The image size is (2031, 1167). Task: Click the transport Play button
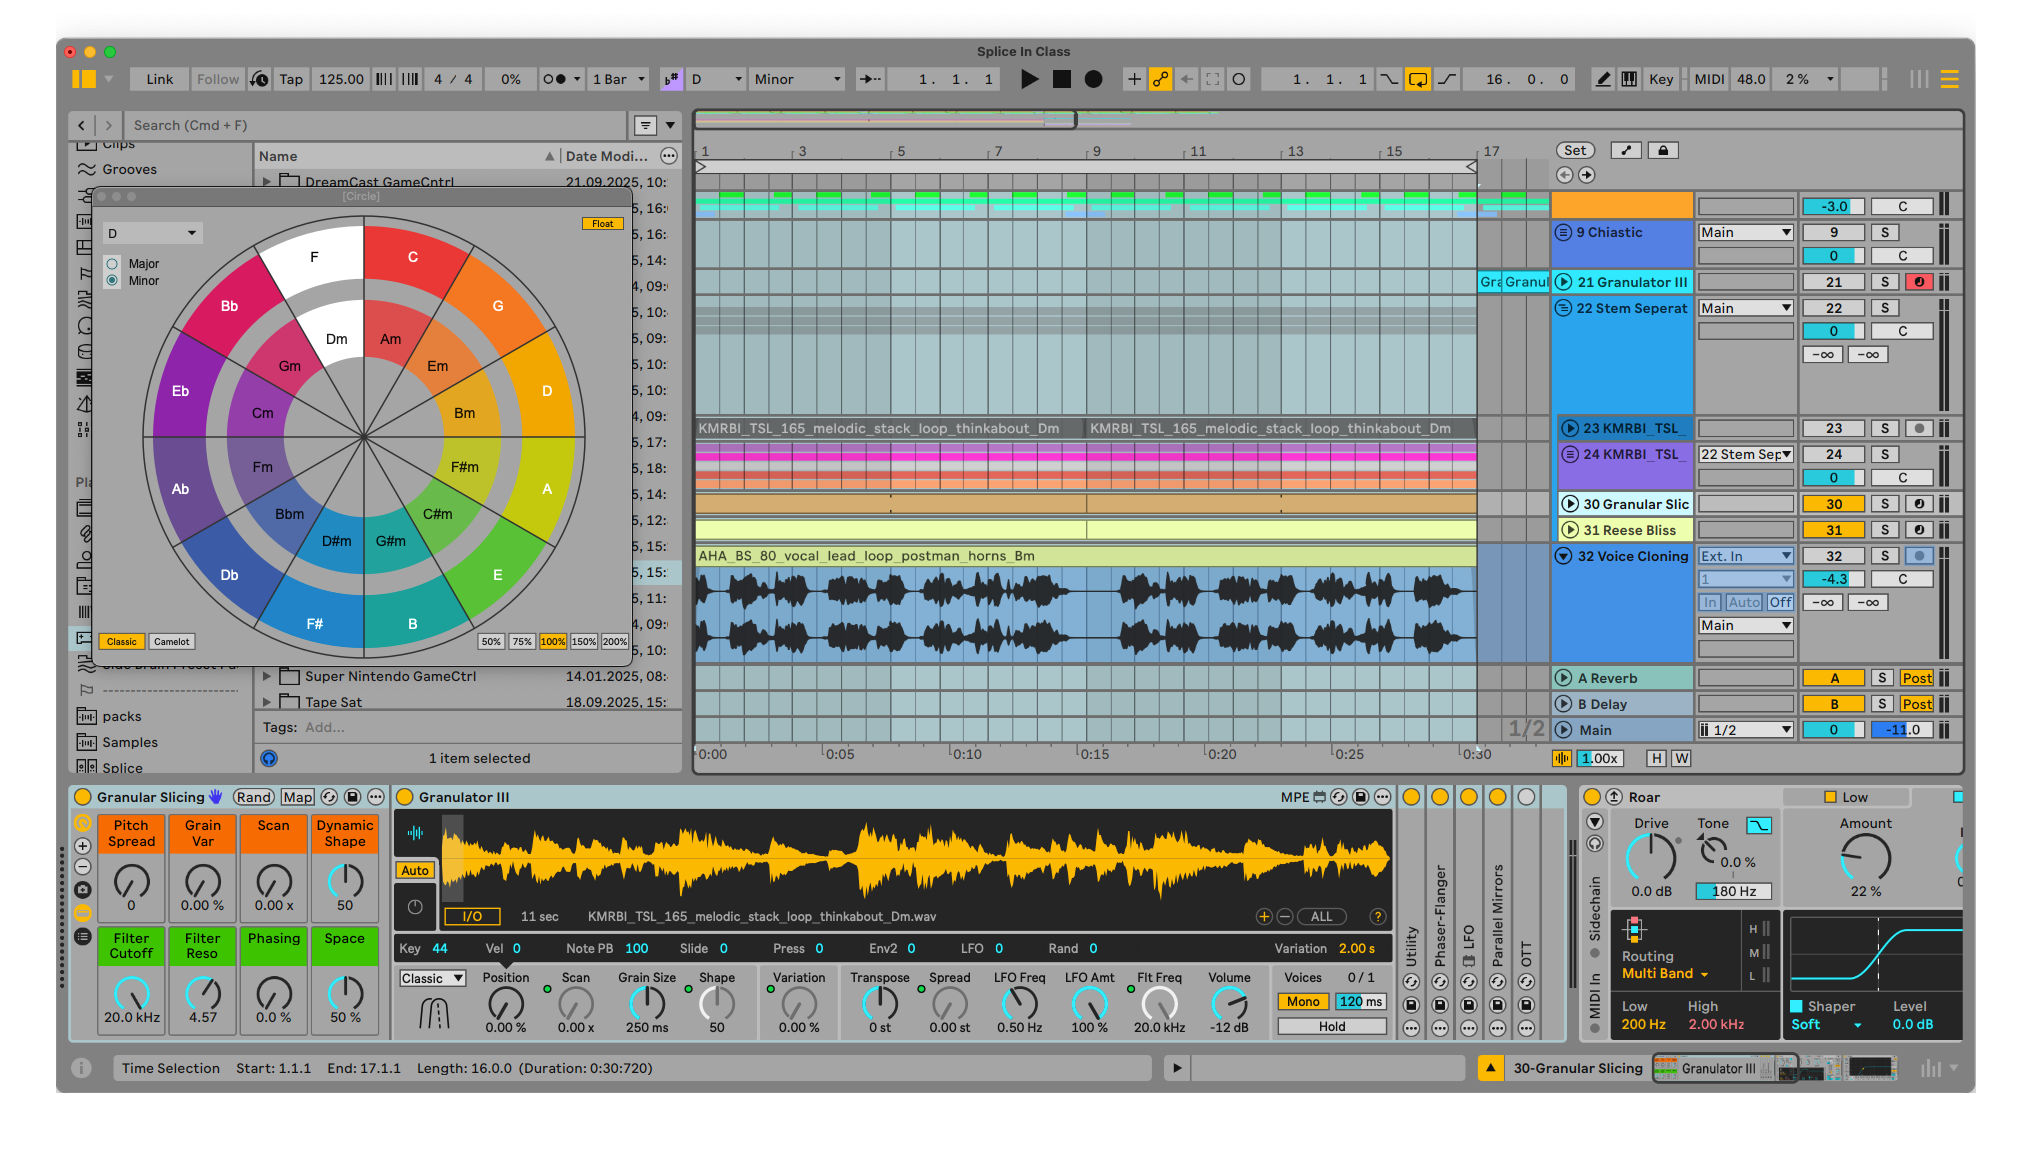[x=1029, y=79]
